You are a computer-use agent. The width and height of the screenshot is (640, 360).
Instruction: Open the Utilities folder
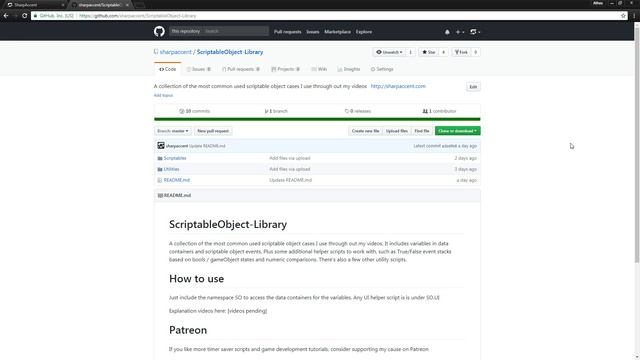pyautogui.click(x=171, y=169)
